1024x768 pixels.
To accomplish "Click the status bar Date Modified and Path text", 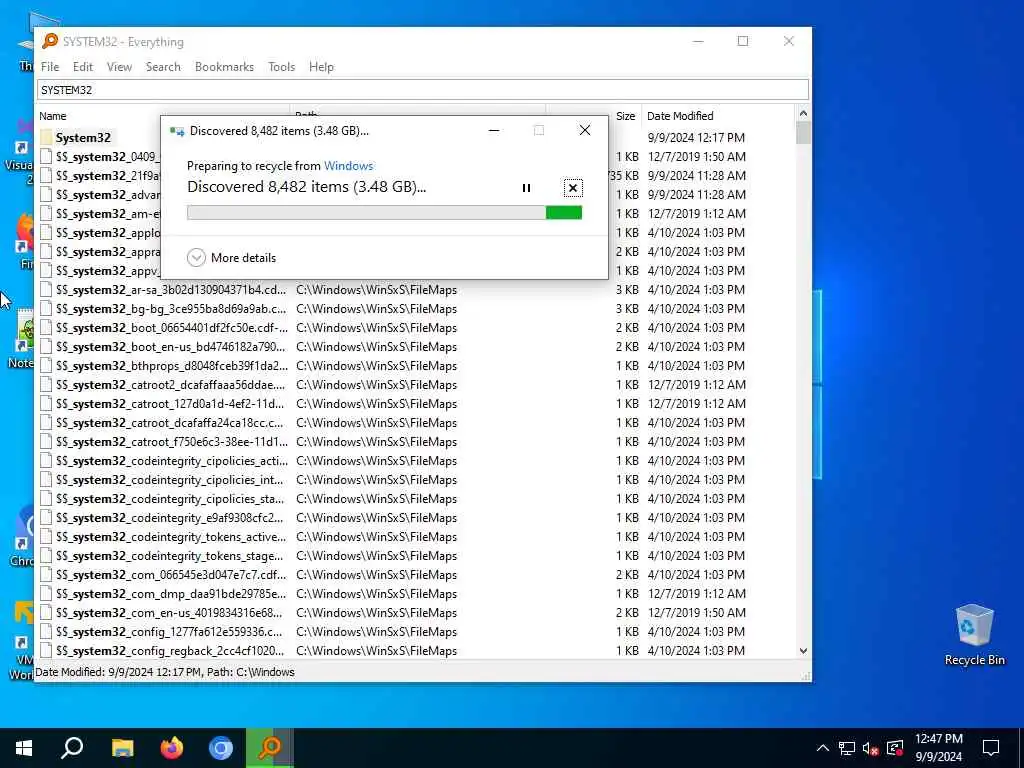I will pos(165,672).
